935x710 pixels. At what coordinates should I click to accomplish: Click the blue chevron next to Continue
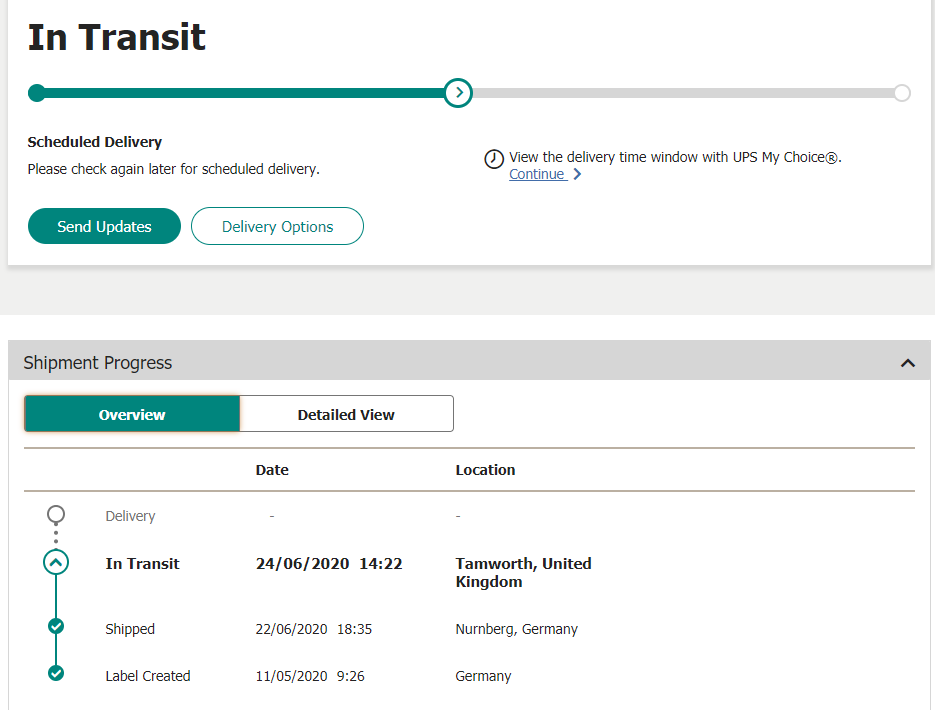577,174
